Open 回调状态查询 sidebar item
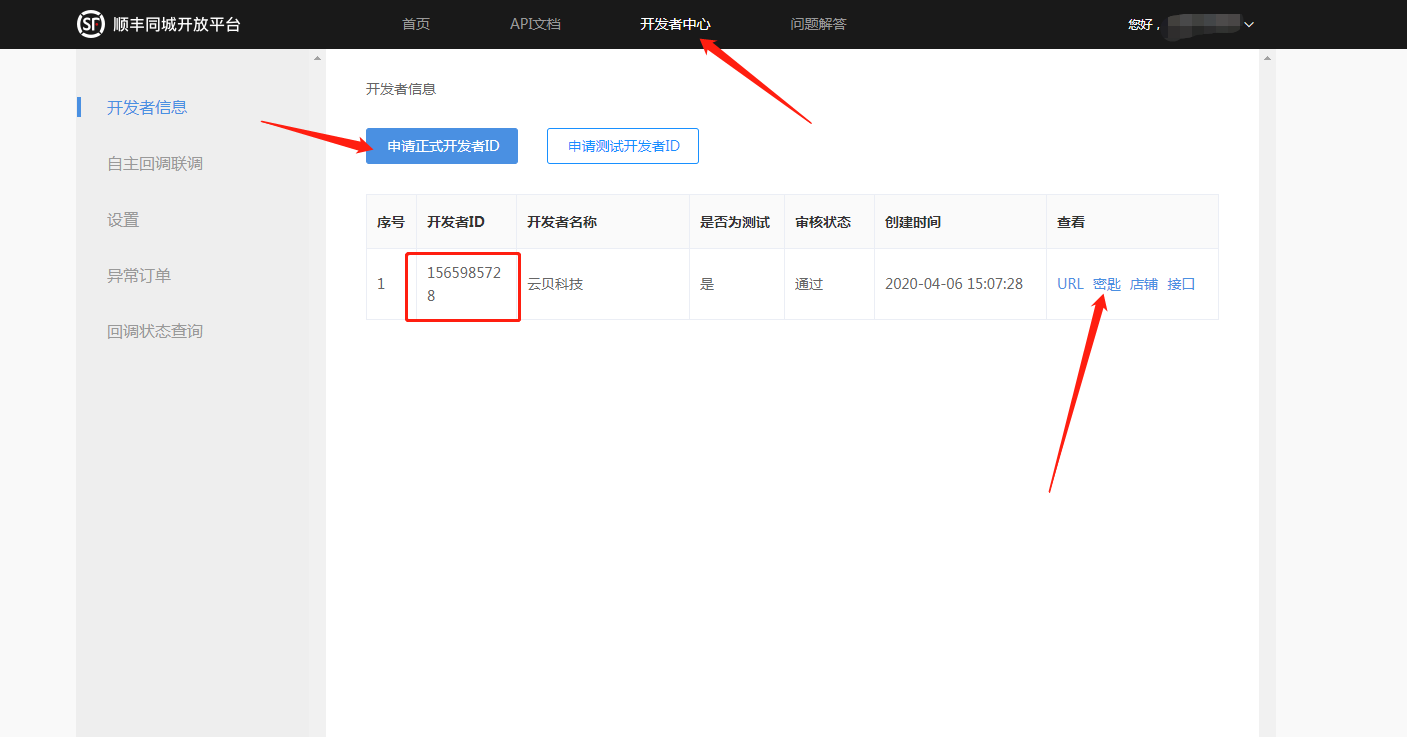Viewport: 1407px width, 737px height. (x=155, y=331)
